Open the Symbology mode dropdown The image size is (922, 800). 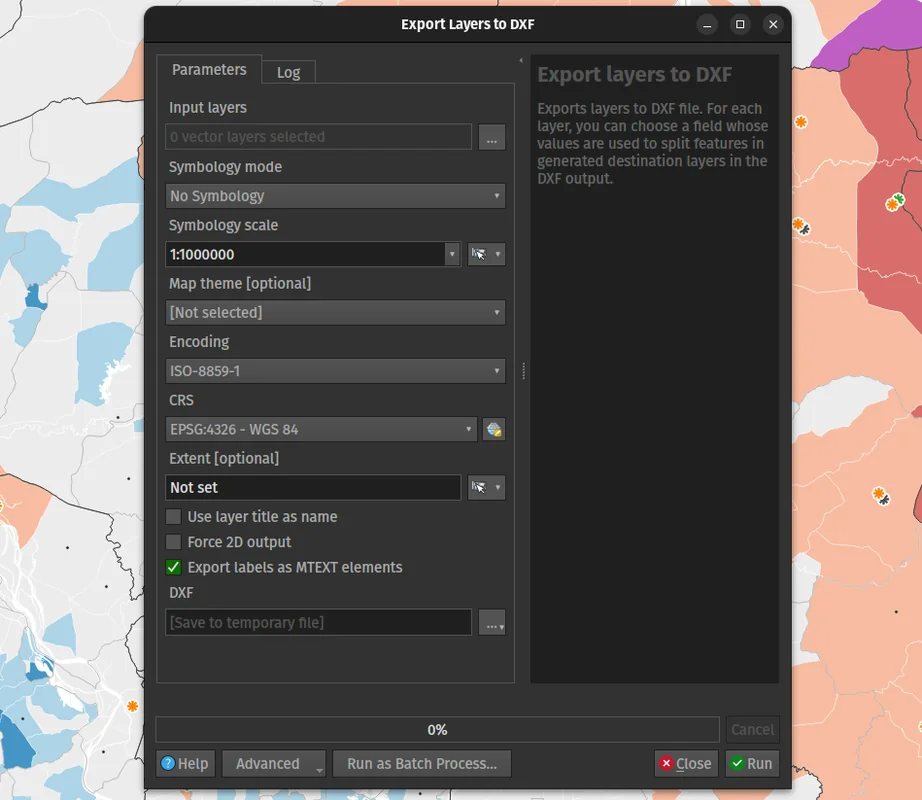click(x=335, y=196)
